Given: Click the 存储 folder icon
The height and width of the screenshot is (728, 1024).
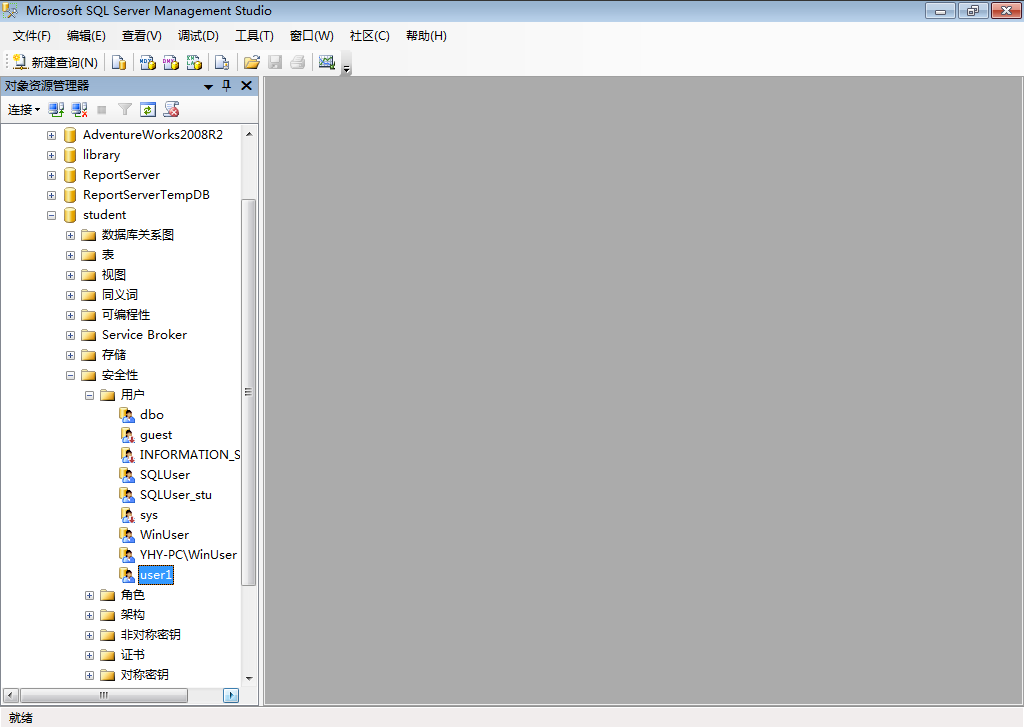Looking at the screenshot, I should (x=89, y=356).
